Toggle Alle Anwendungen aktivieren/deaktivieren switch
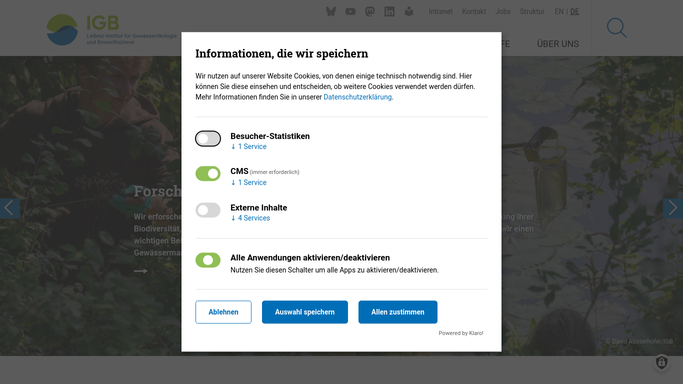683x384 pixels. click(208, 260)
